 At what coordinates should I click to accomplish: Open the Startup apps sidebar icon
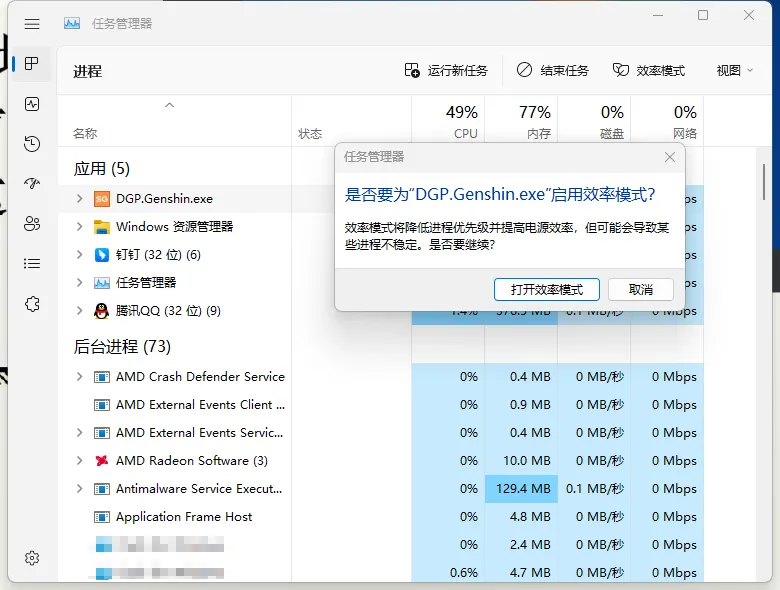(x=32, y=184)
